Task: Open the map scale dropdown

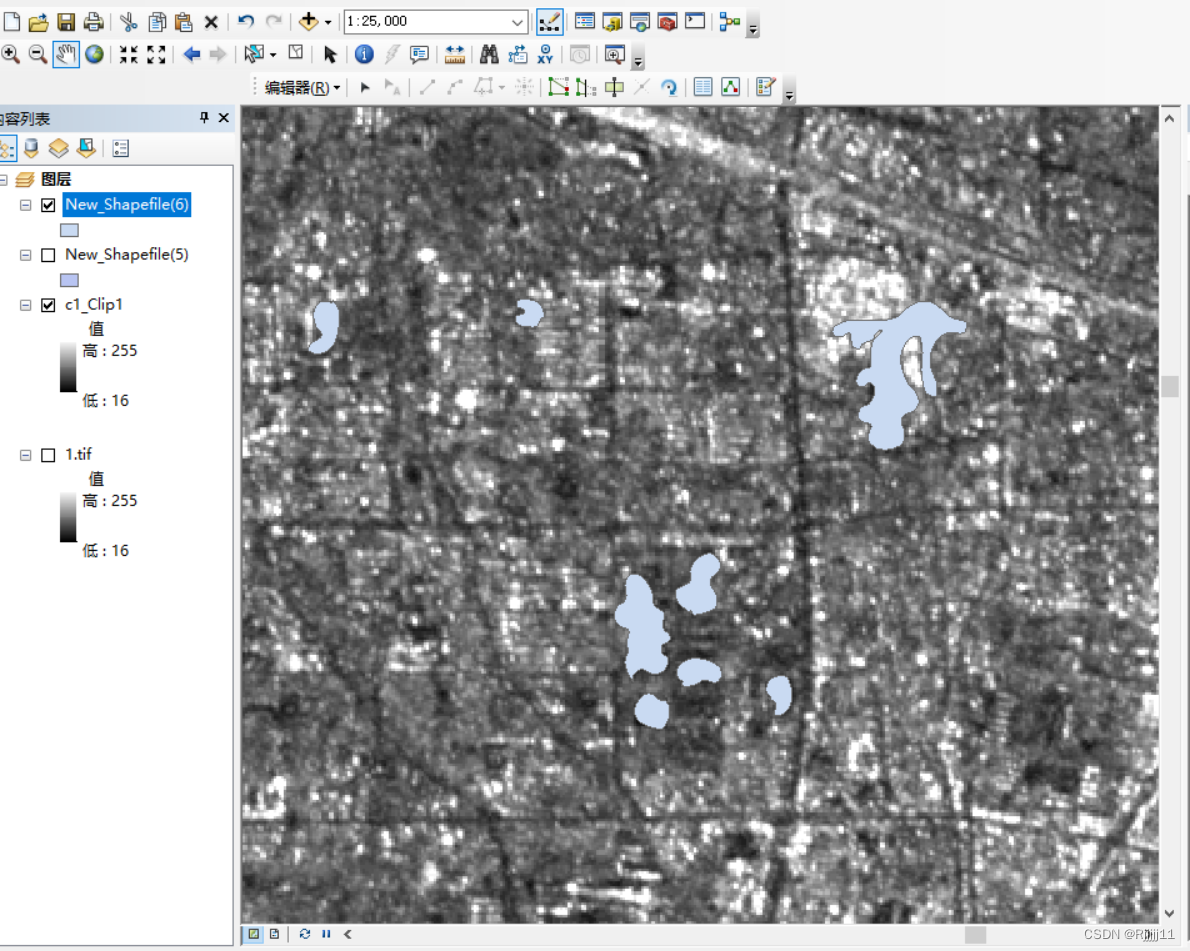Action: (x=518, y=21)
